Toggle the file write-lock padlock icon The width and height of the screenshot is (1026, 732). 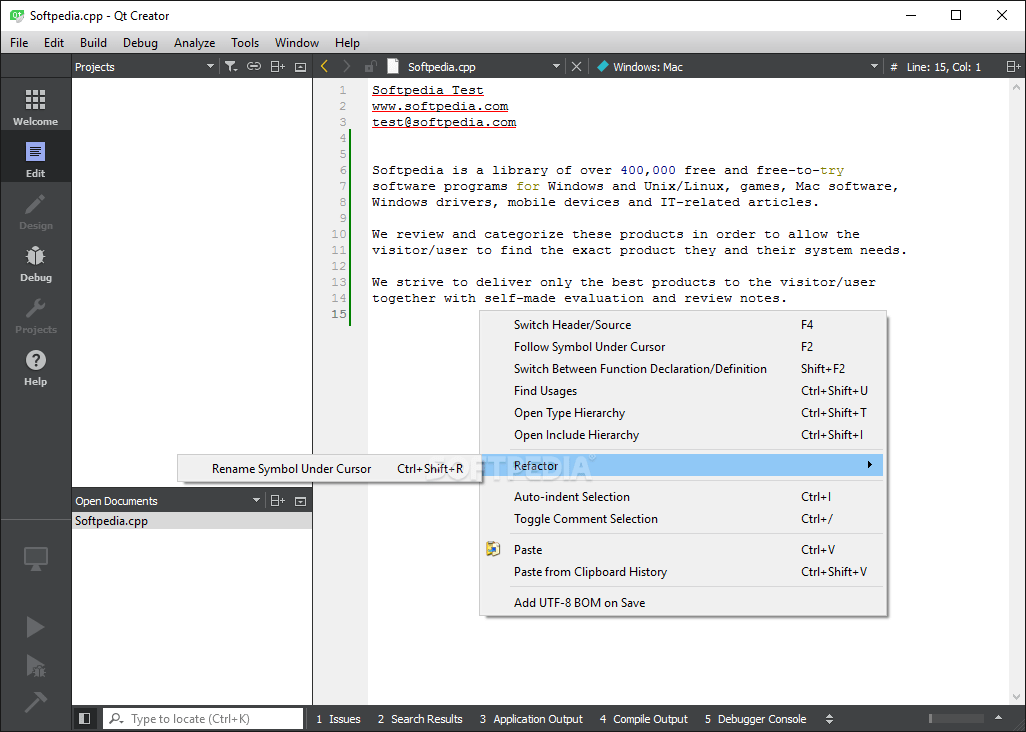[x=369, y=66]
